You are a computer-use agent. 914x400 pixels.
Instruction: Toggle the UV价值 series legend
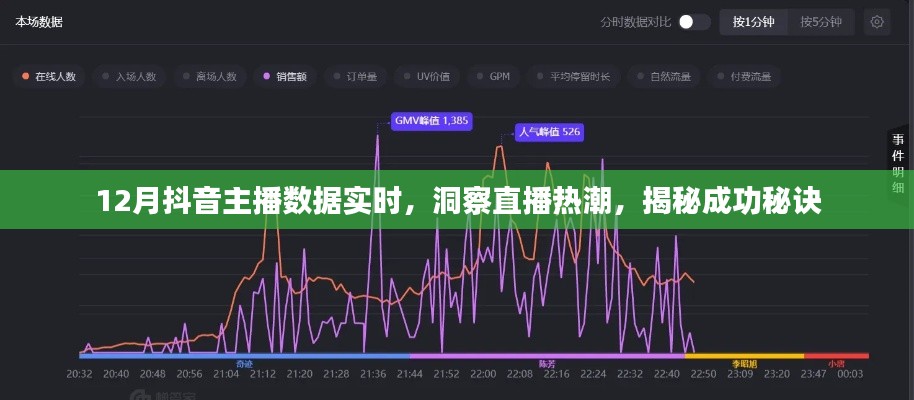(426, 76)
